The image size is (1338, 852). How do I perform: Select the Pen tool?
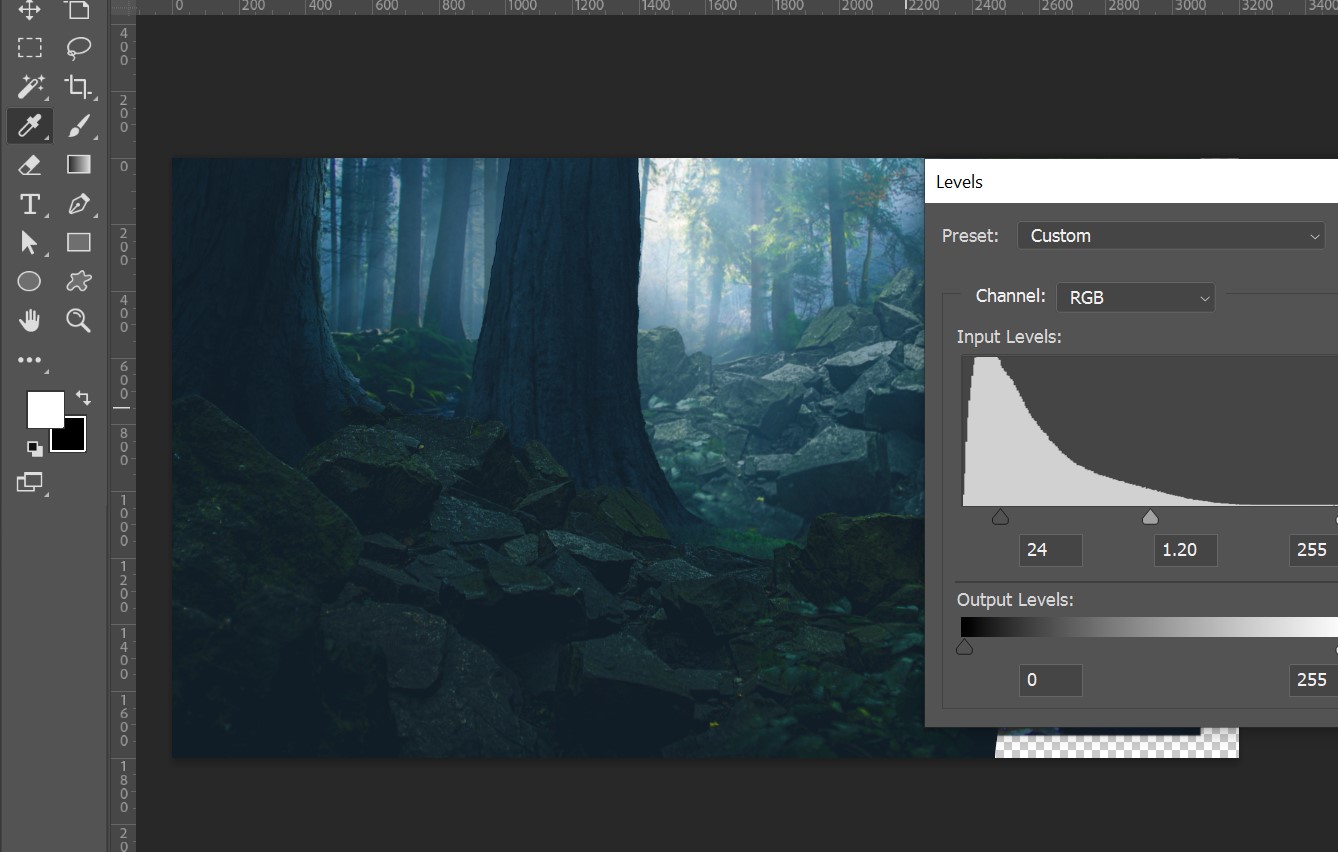[78, 204]
